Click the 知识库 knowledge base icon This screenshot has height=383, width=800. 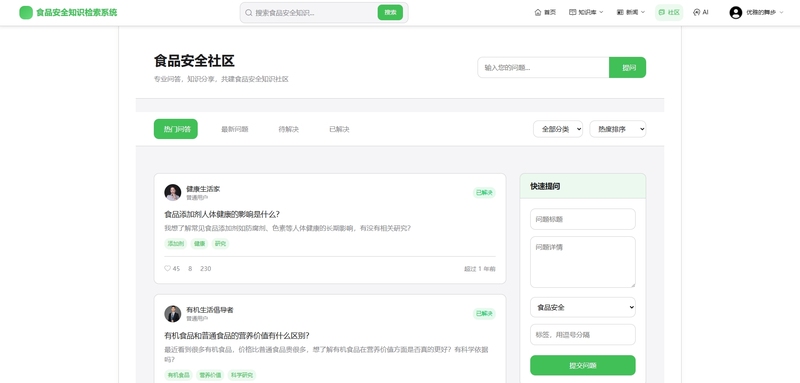572,12
